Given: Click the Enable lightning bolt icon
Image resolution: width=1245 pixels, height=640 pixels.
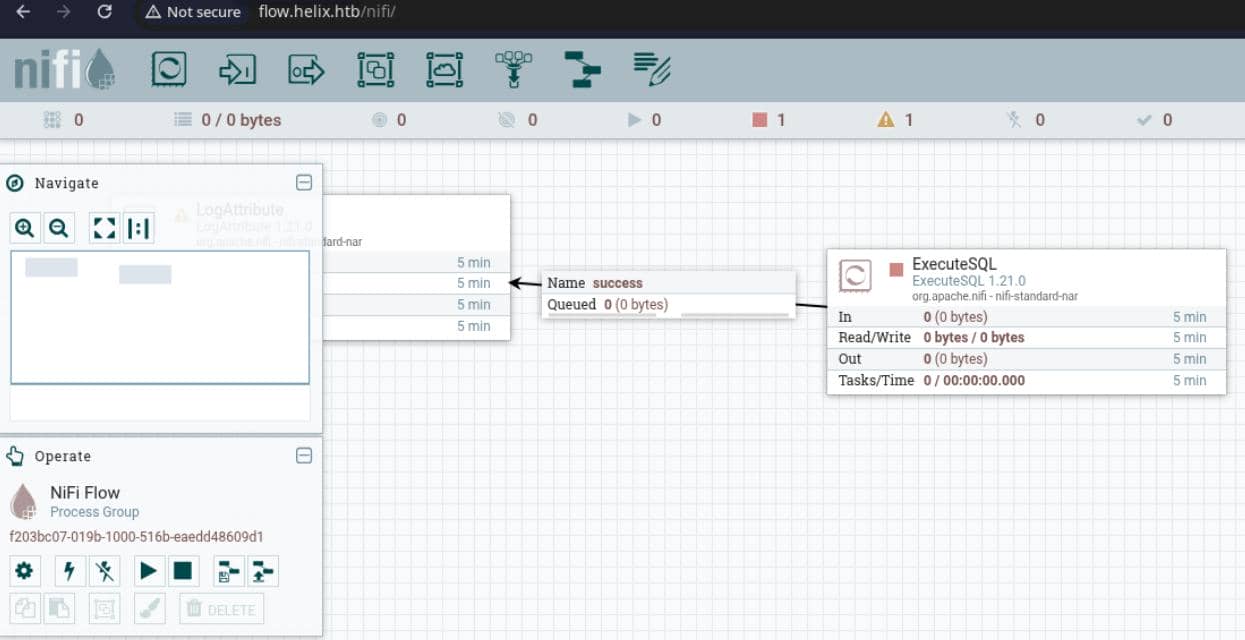Looking at the screenshot, I should pyautogui.click(x=69, y=571).
